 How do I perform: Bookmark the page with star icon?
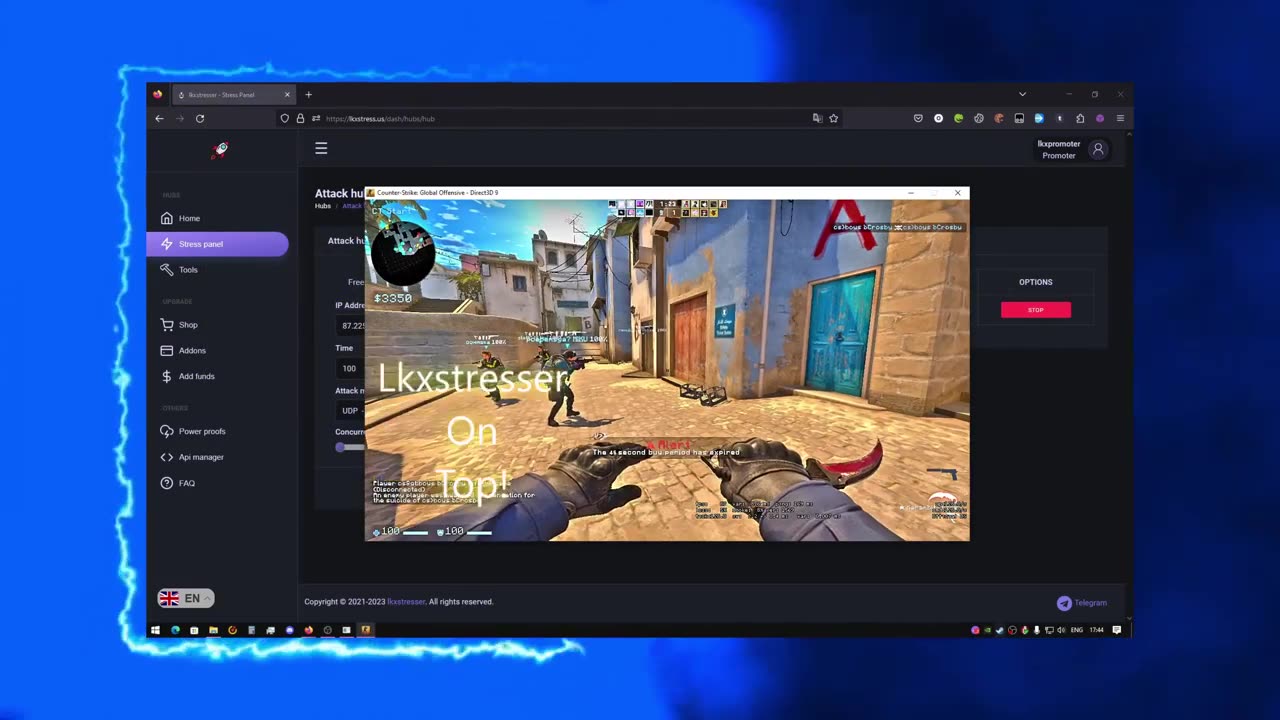[833, 118]
